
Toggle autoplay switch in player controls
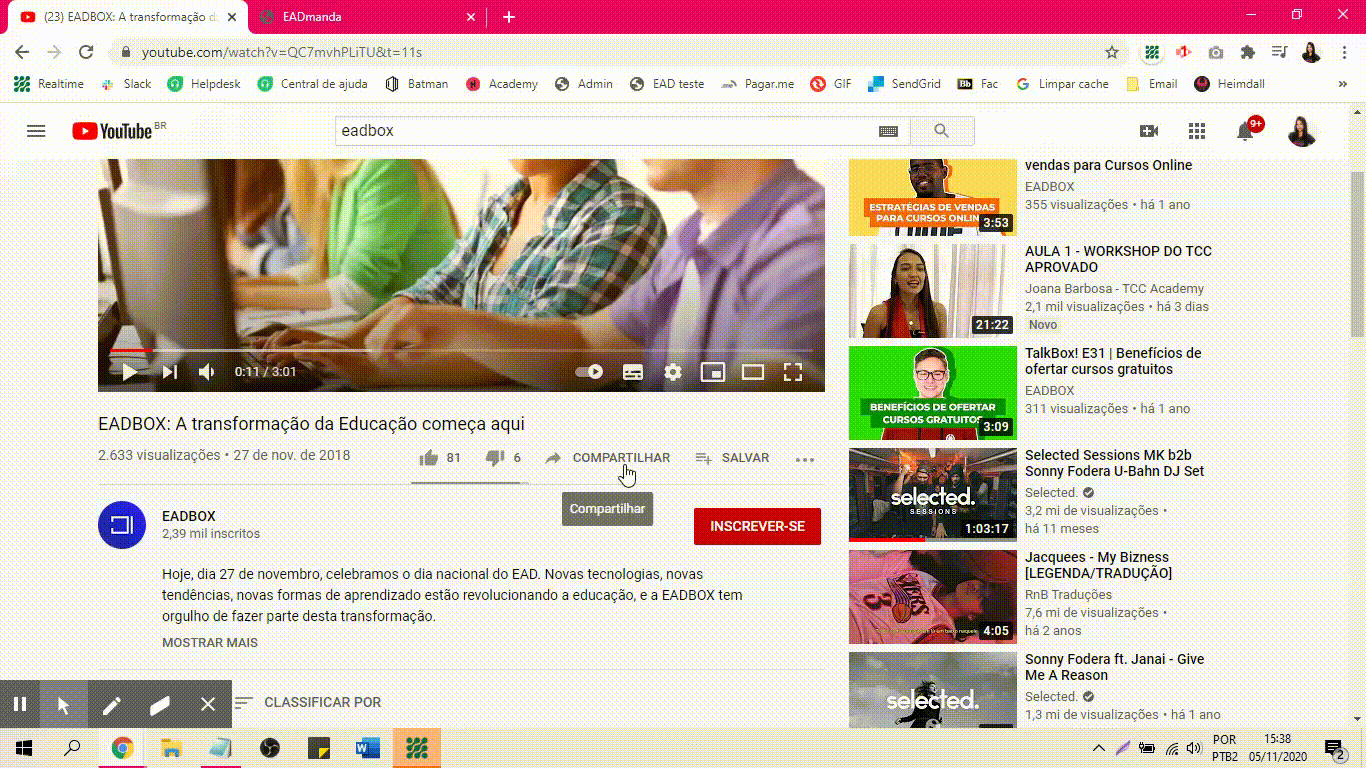tap(589, 372)
